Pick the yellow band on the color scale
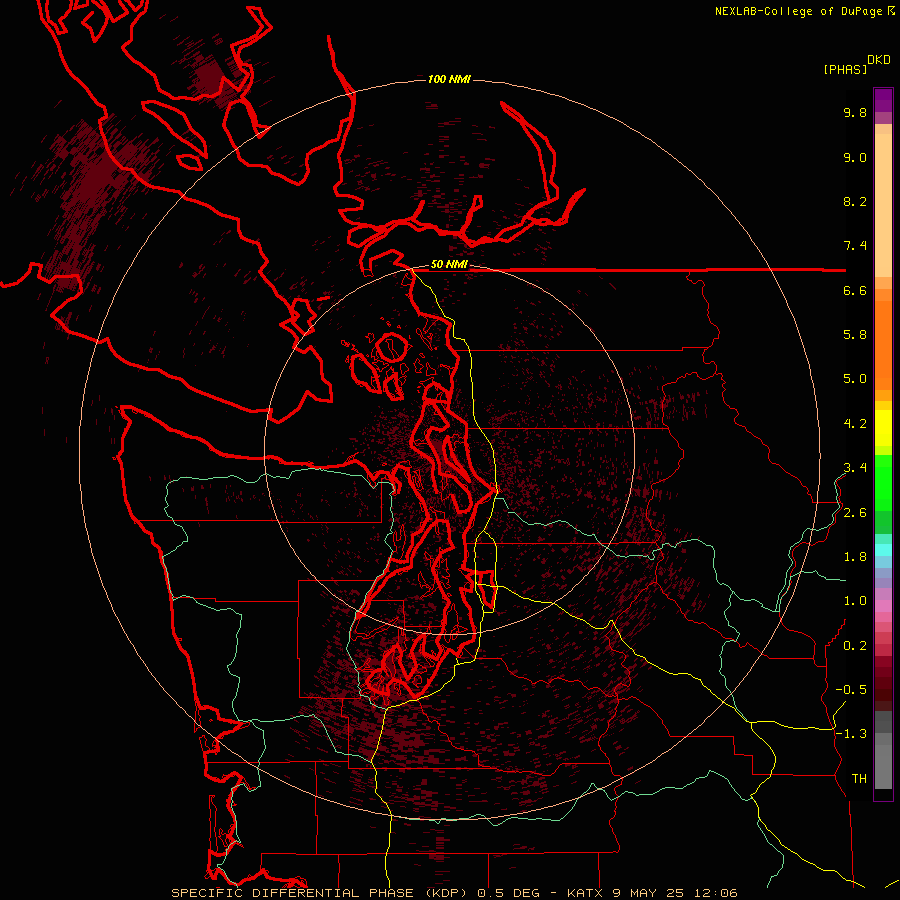 tap(883, 428)
